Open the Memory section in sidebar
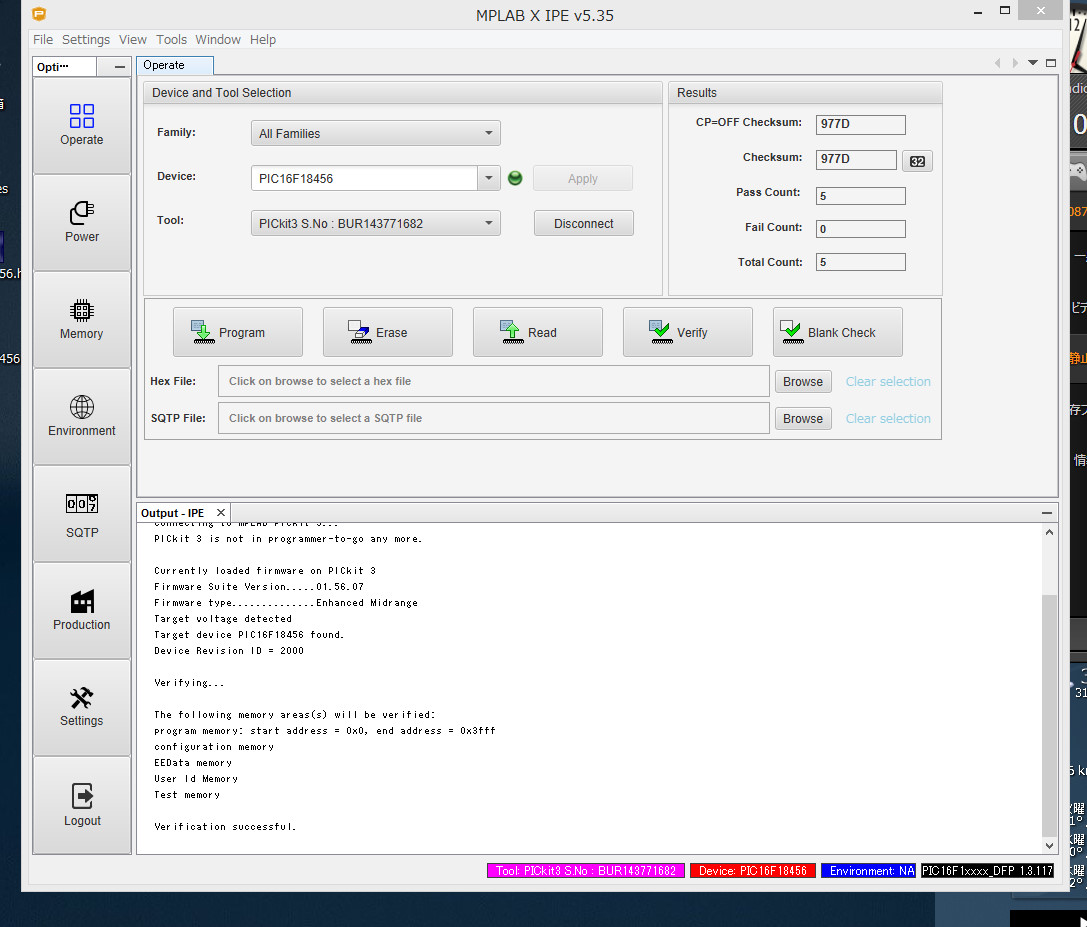 tap(82, 320)
